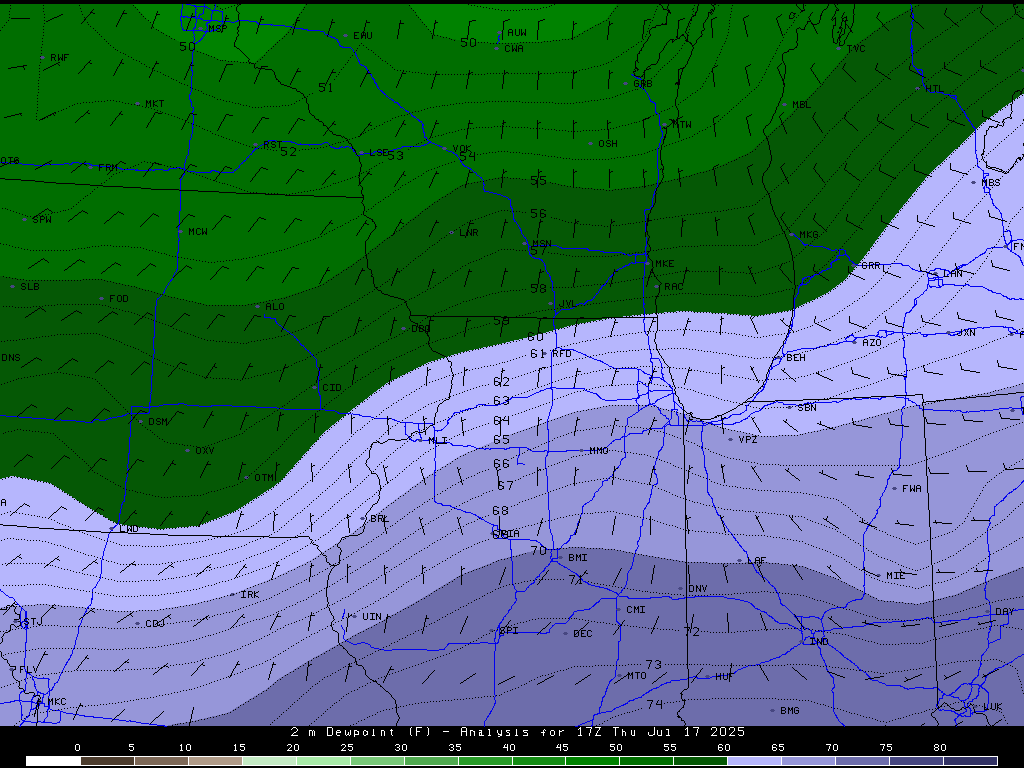Select the FWA station label
Viewport: 1024px width, 768px height.
[x=912, y=488]
